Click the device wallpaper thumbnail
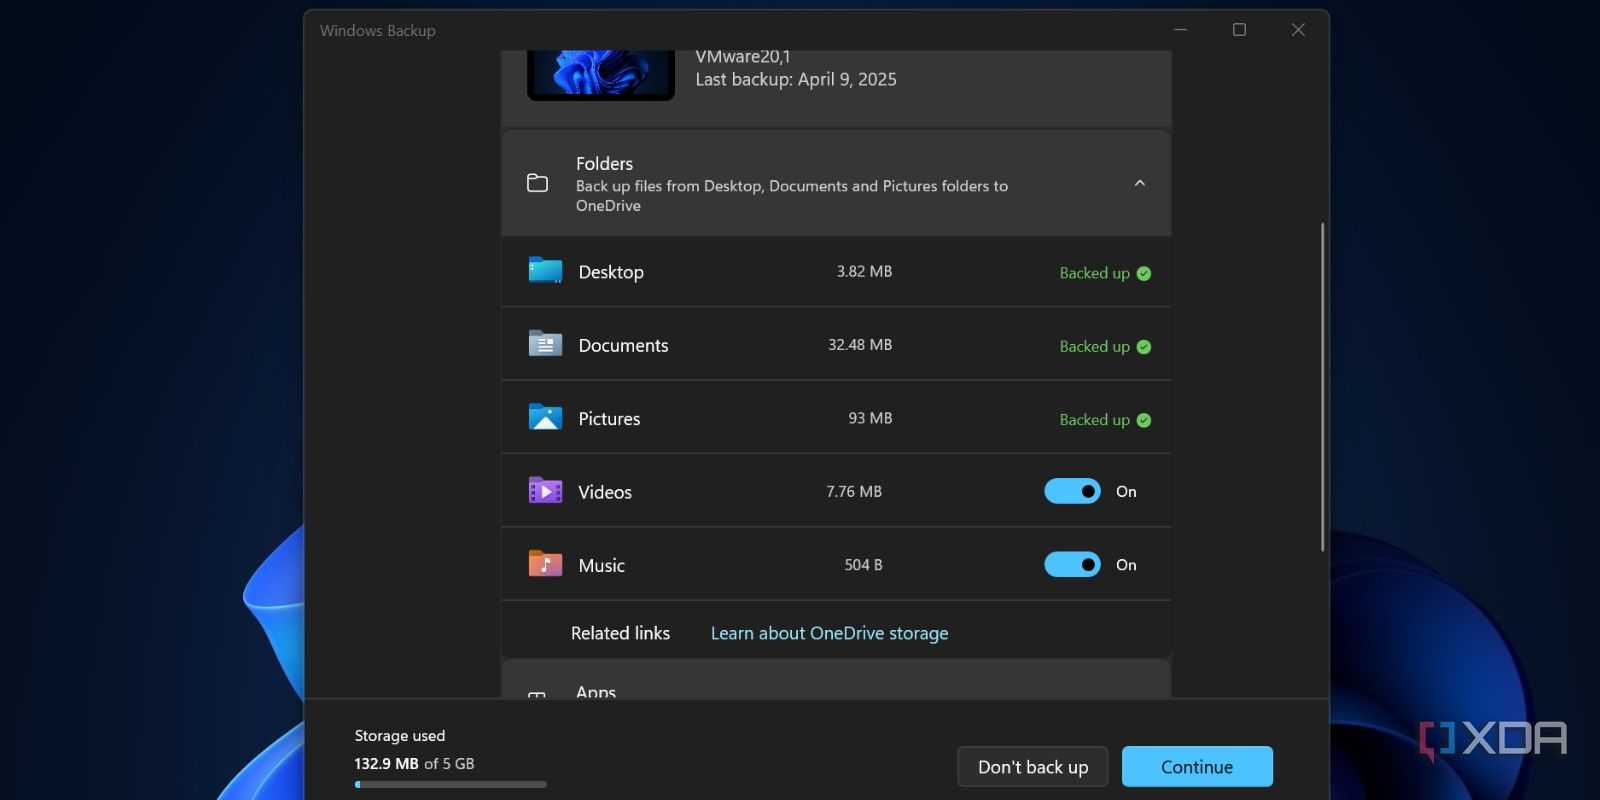 tap(601, 75)
